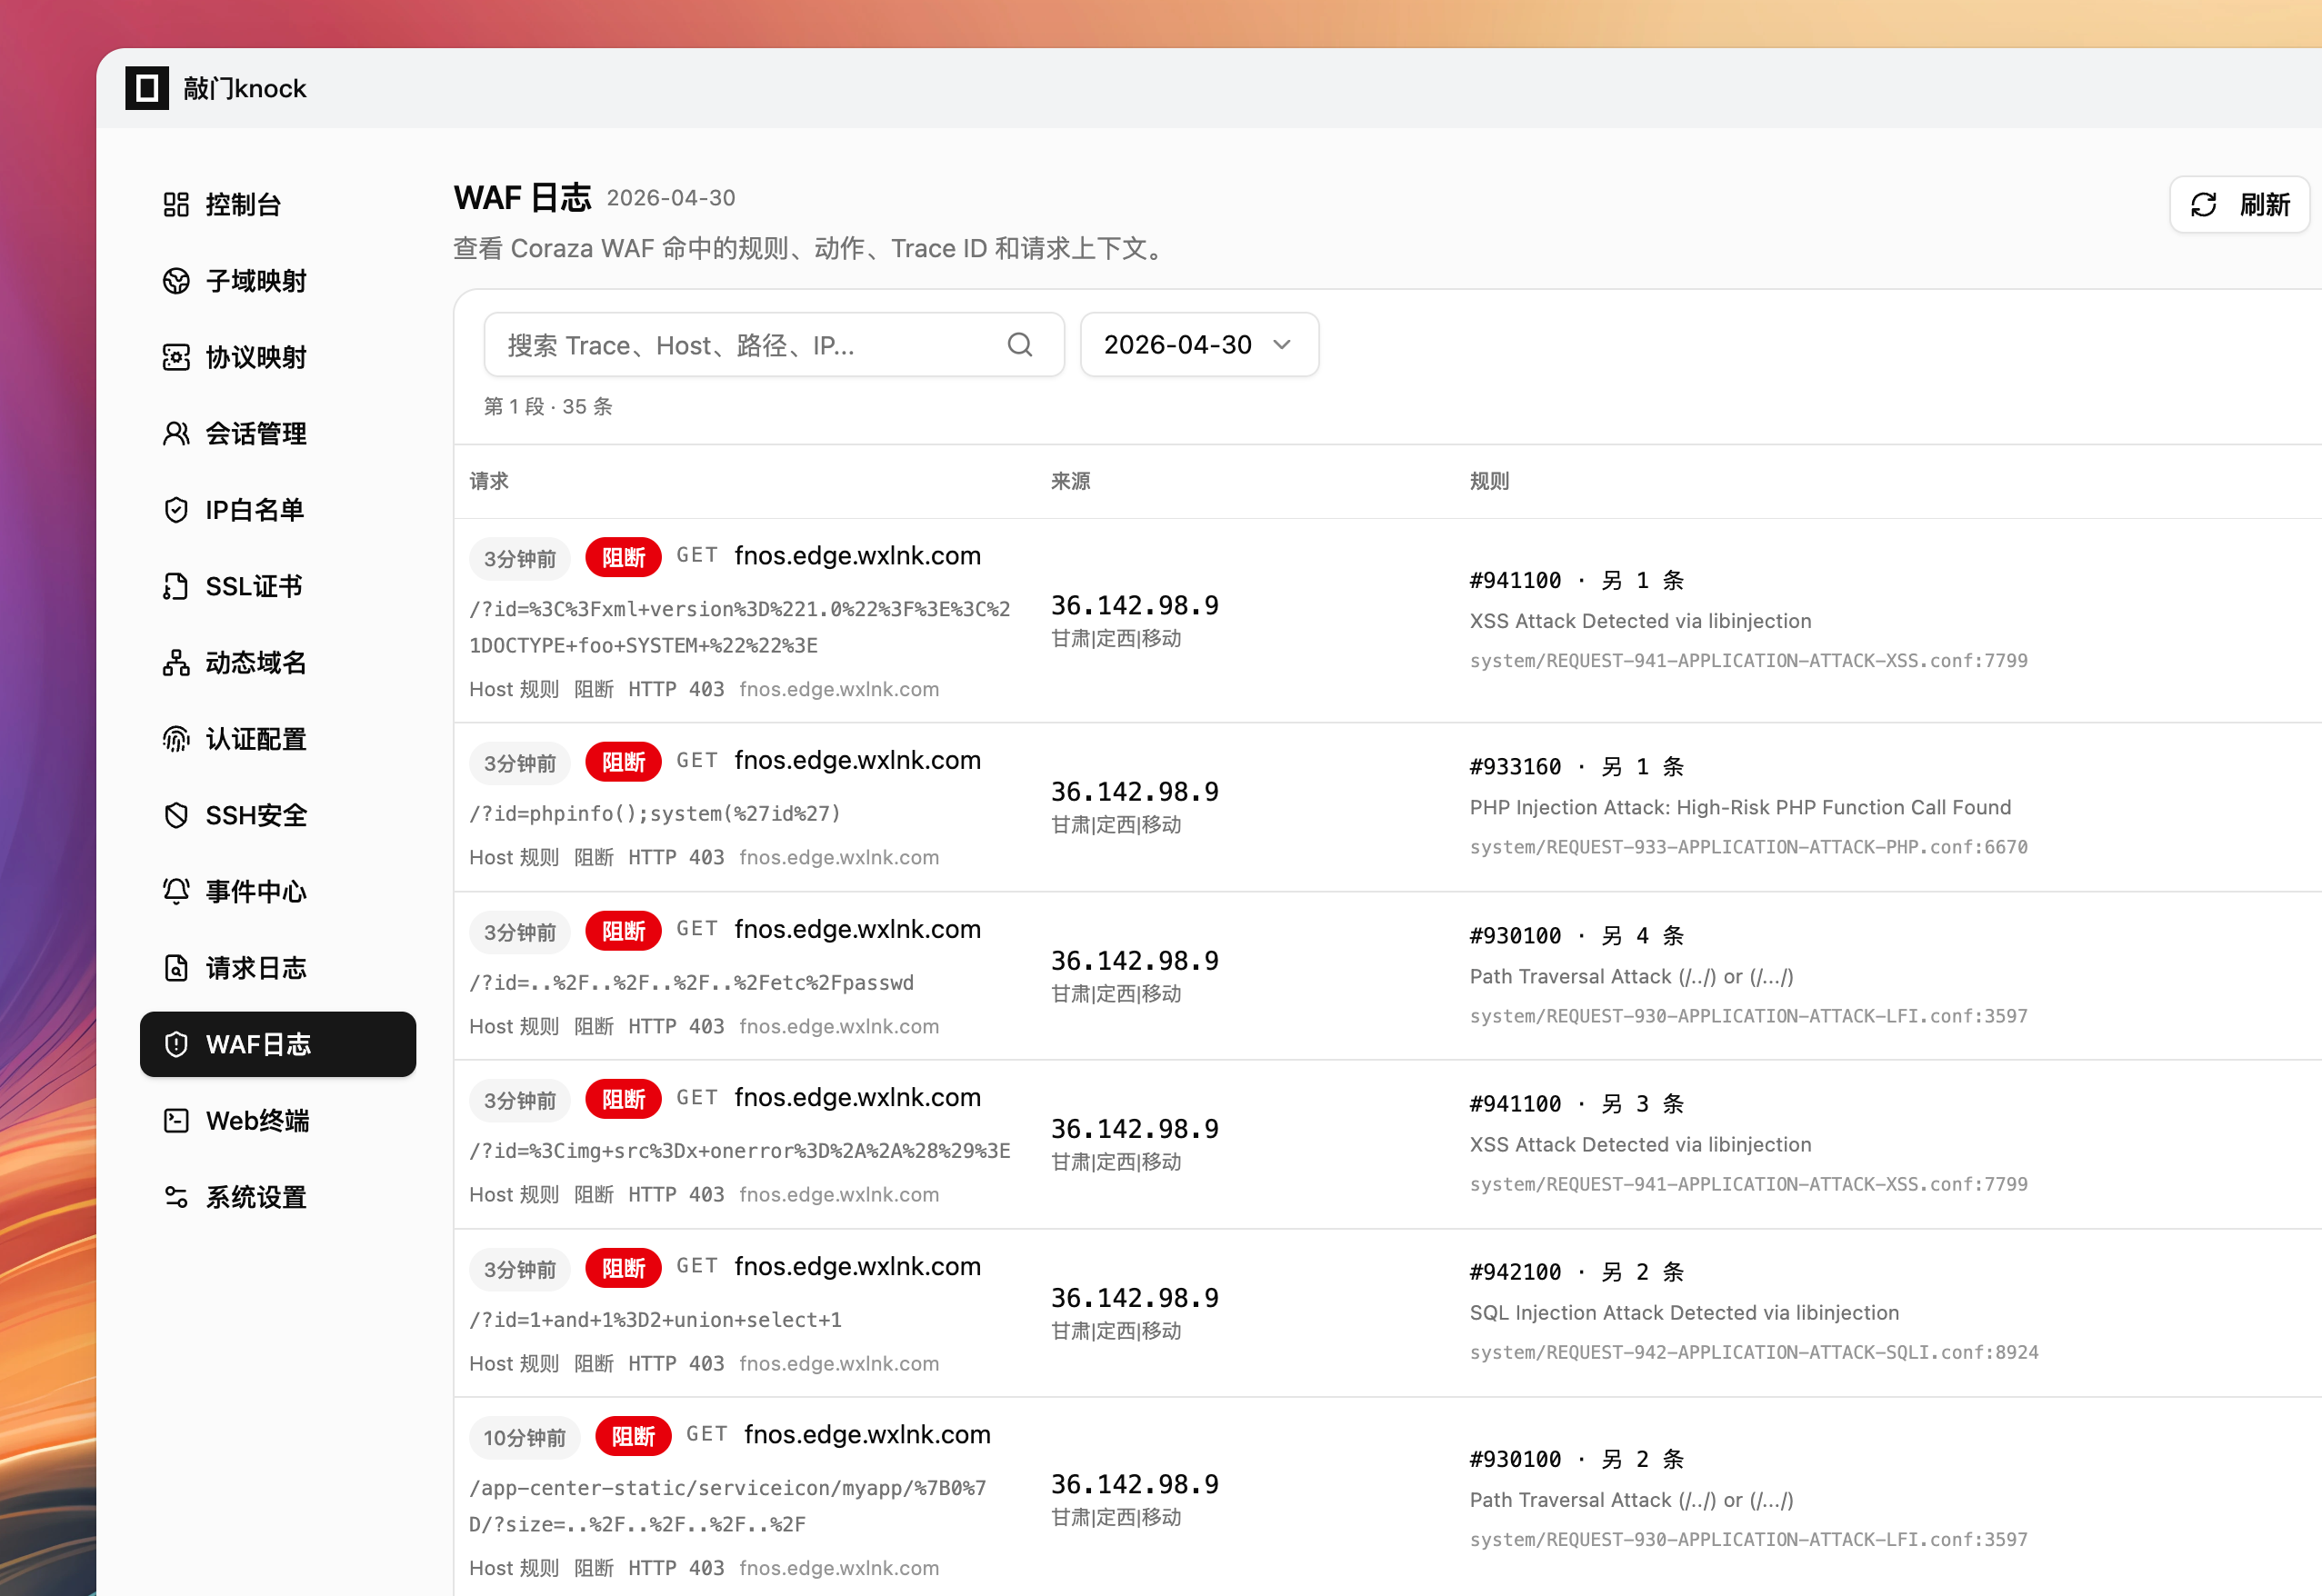Click the 10分钟前 time tag
The image size is (2322, 1596).
click(x=525, y=1437)
